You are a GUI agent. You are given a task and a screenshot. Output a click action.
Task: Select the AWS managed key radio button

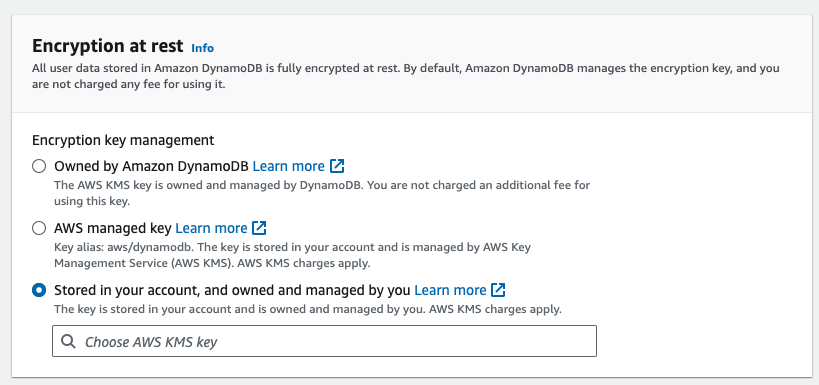pyautogui.click(x=39, y=228)
